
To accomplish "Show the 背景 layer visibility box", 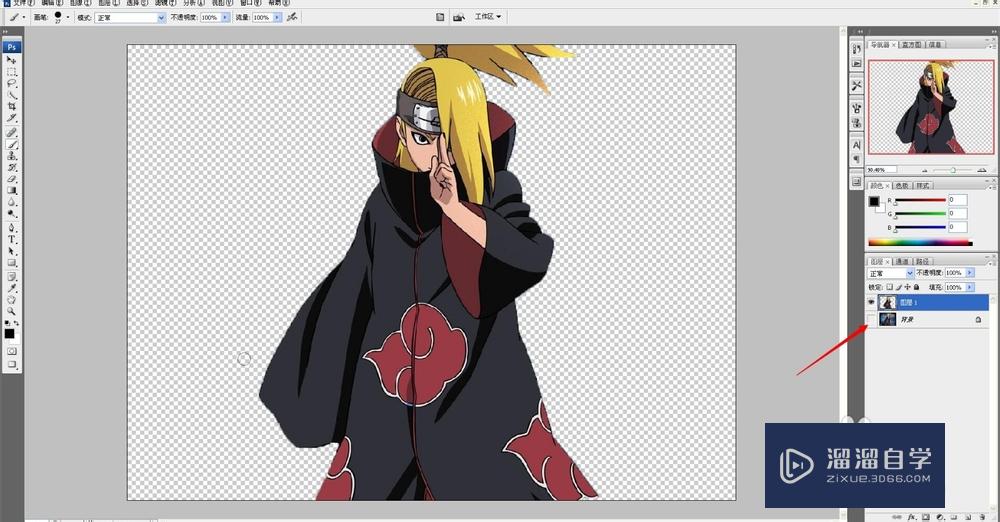I will tap(871, 320).
